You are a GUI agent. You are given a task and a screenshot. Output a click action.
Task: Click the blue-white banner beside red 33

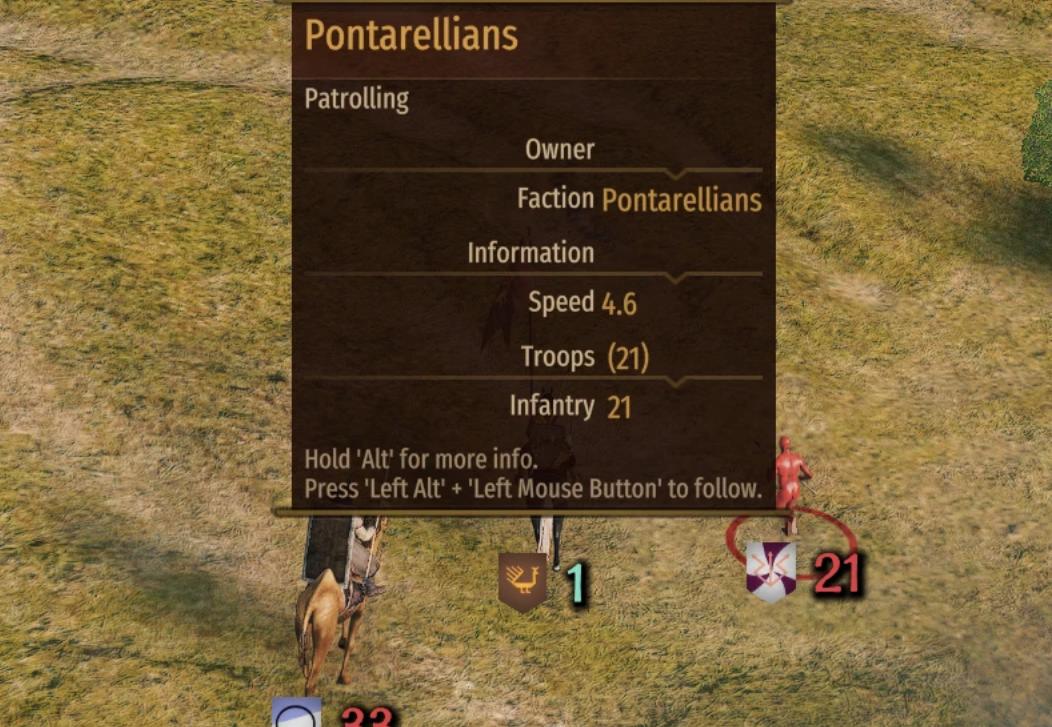296,712
